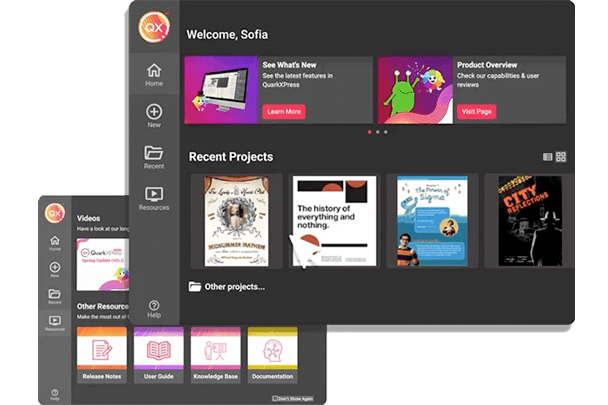Click the QX logo in the large window
The width and height of the screenshot is (608, 405).
point(153,25)
